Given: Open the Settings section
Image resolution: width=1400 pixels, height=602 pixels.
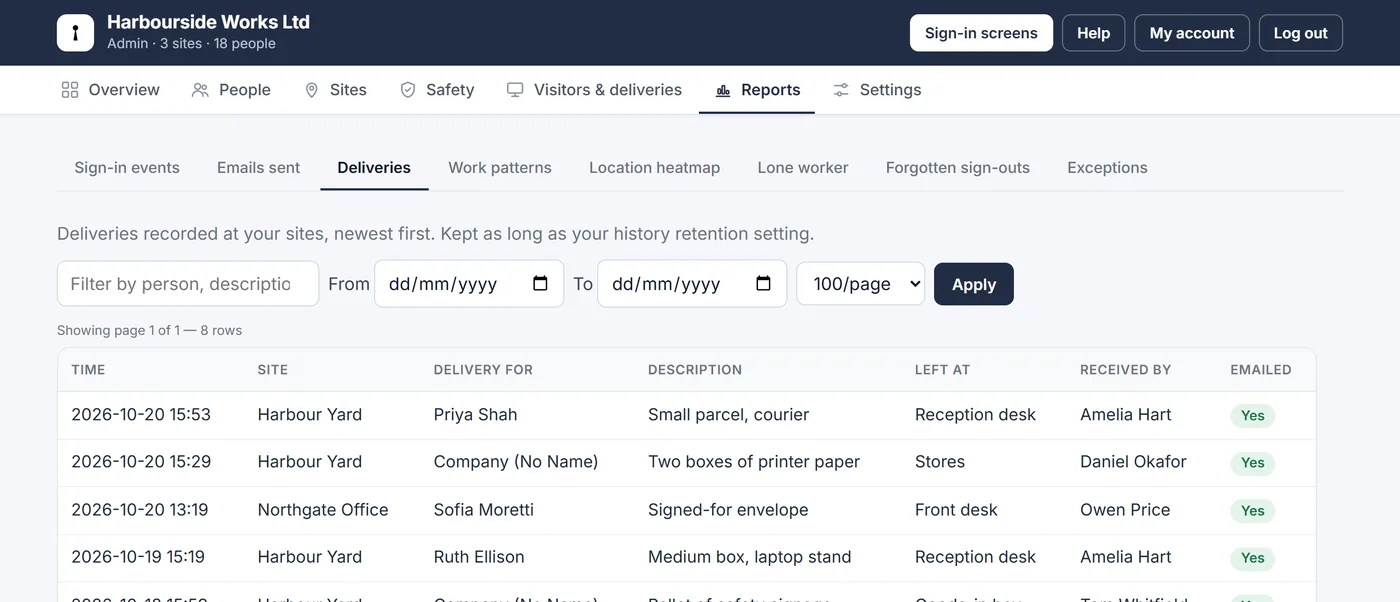Looking at the screenshot, I should click(x=877, y=90).
